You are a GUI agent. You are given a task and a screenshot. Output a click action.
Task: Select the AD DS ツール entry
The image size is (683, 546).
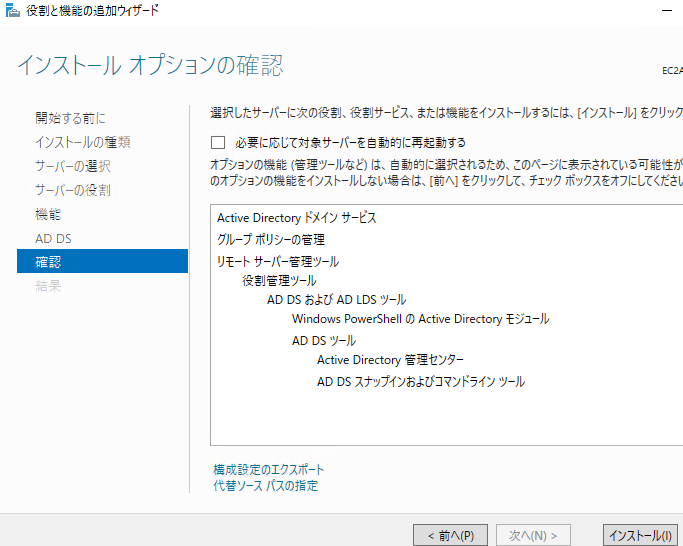tap(324, 341)
